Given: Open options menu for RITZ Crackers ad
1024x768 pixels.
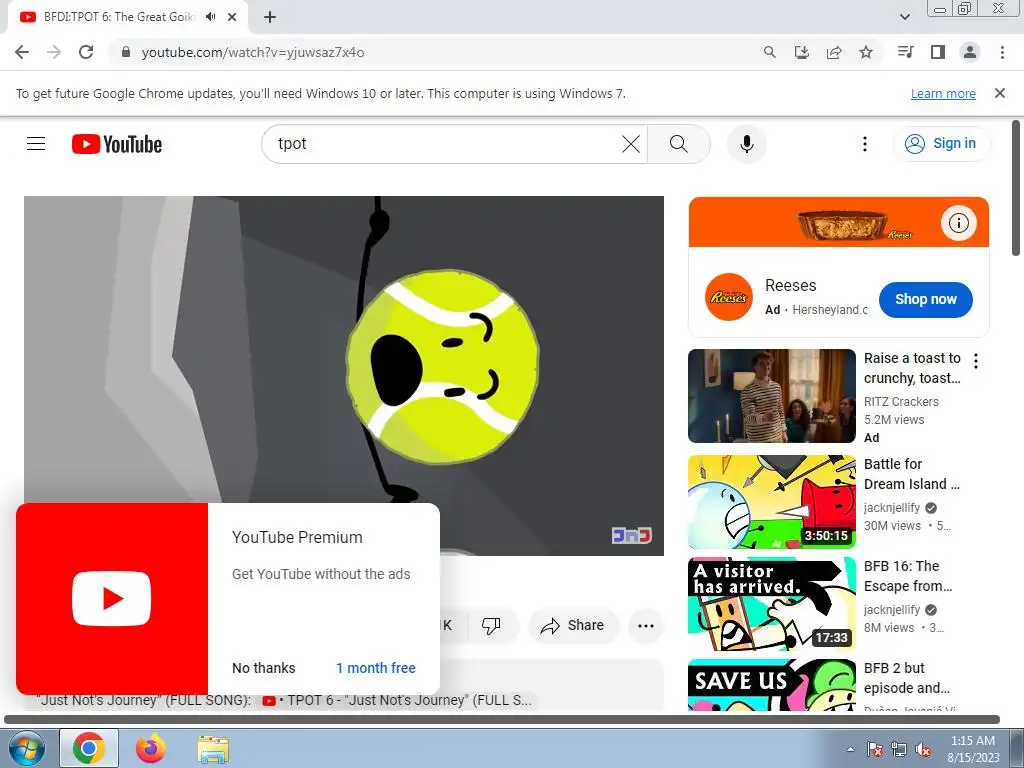Looking at the screenshot, I should (976, 361).
